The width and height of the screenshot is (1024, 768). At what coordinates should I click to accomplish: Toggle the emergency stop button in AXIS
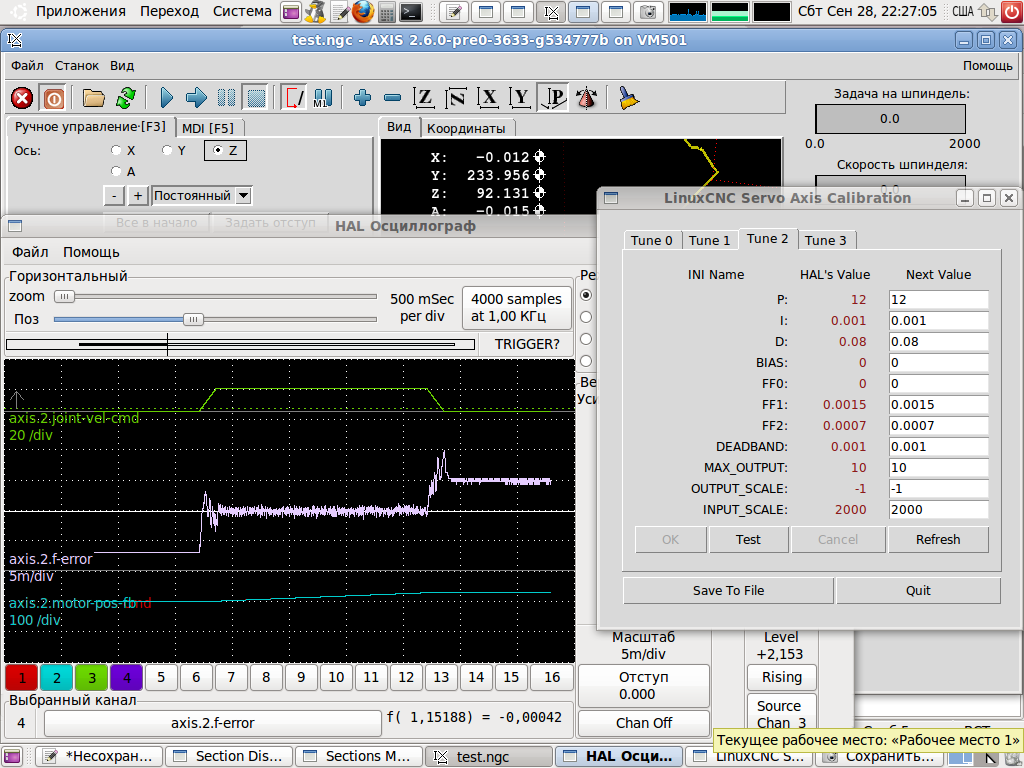pos(22,98)
